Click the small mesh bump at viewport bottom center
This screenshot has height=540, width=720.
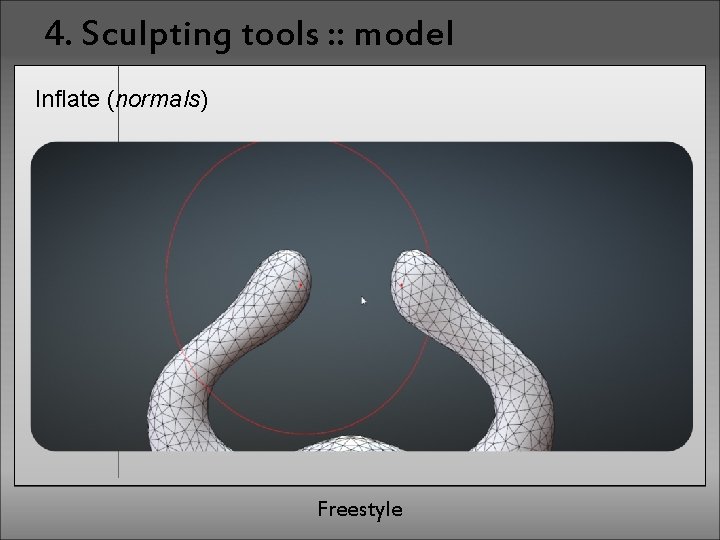[351, 444]
